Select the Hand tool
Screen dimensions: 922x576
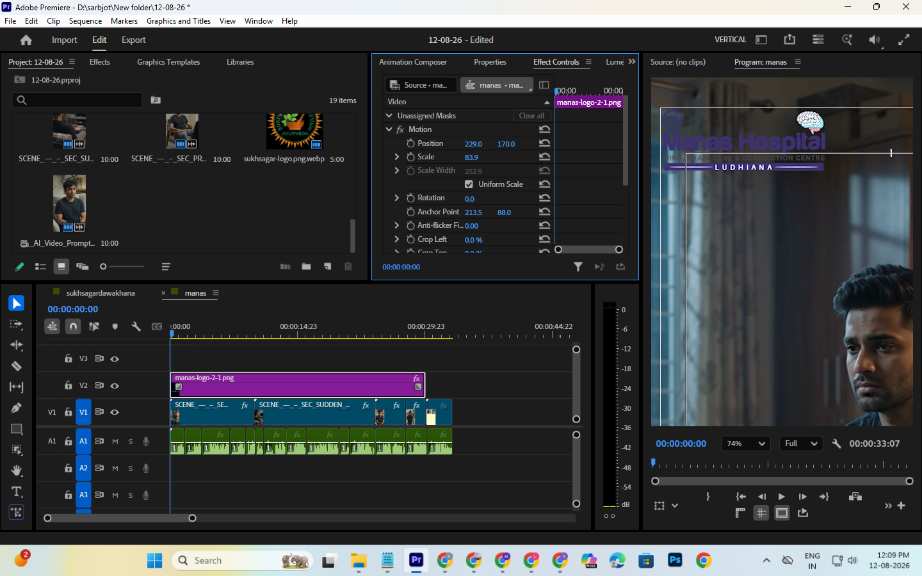(x=16, y=470)
